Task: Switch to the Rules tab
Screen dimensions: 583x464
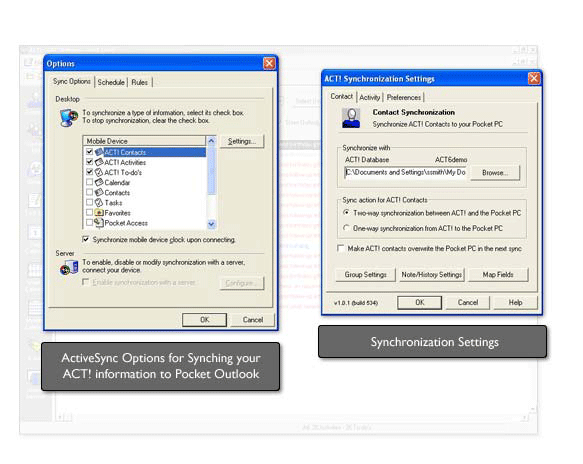Action: [x=139, y=83]
